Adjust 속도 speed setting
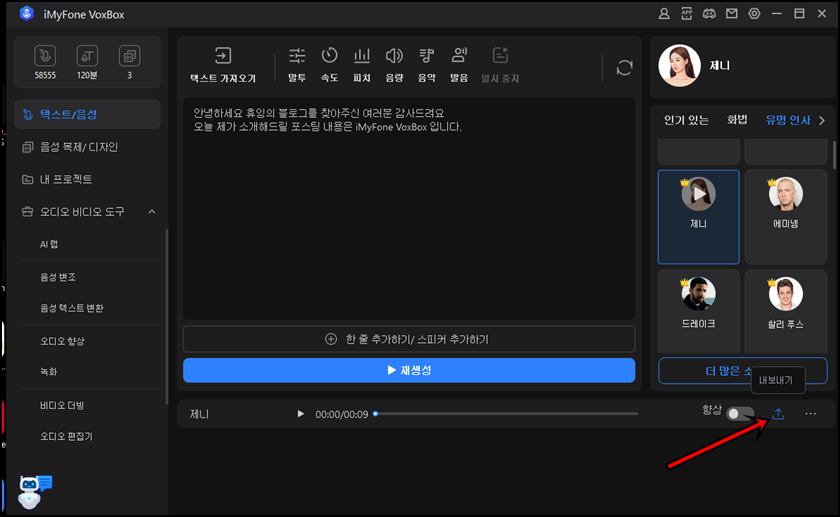Image resolution: width=840 pixels, height=517 pixels. click(329, 64)
